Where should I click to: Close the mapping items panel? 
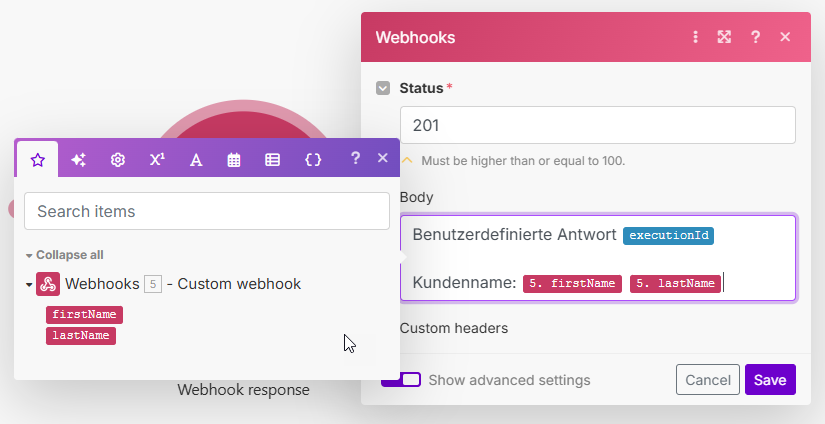point(382,158)
